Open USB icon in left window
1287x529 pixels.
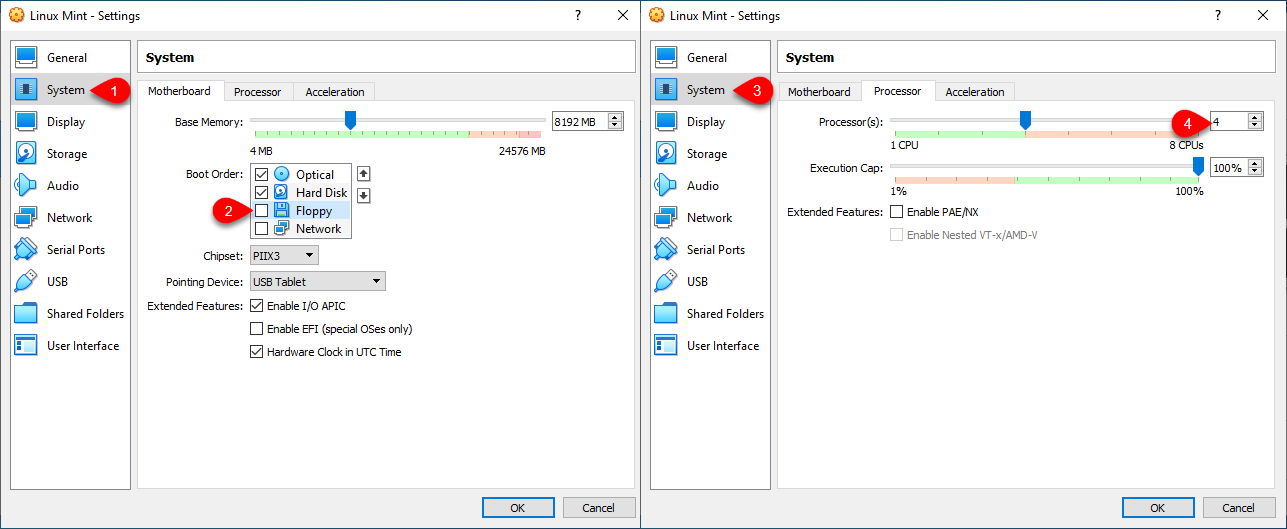click(x=27, y=282)
